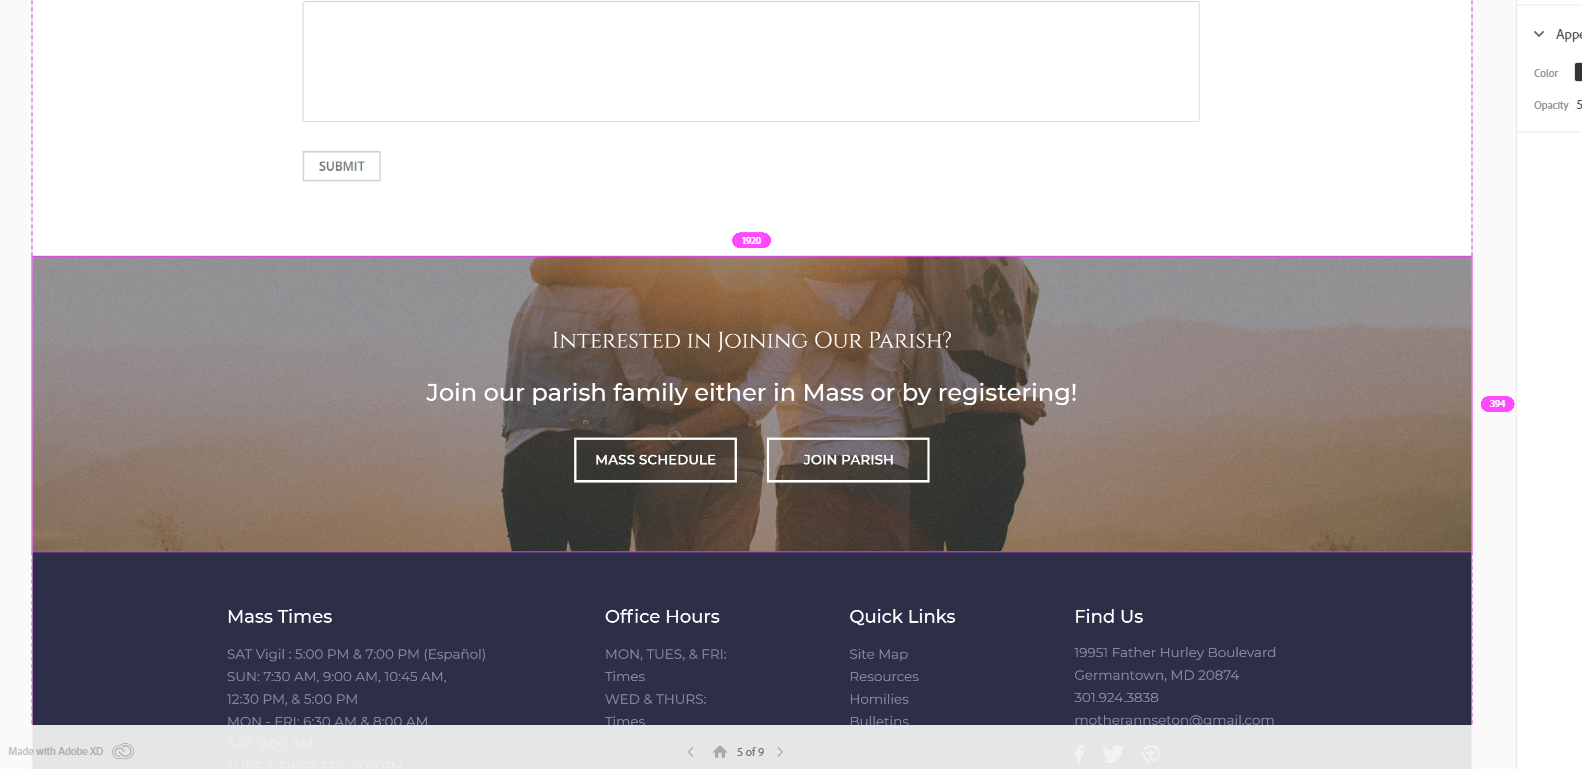Open the Resources quick link
1582x769 pixels.
click(884, 677)
